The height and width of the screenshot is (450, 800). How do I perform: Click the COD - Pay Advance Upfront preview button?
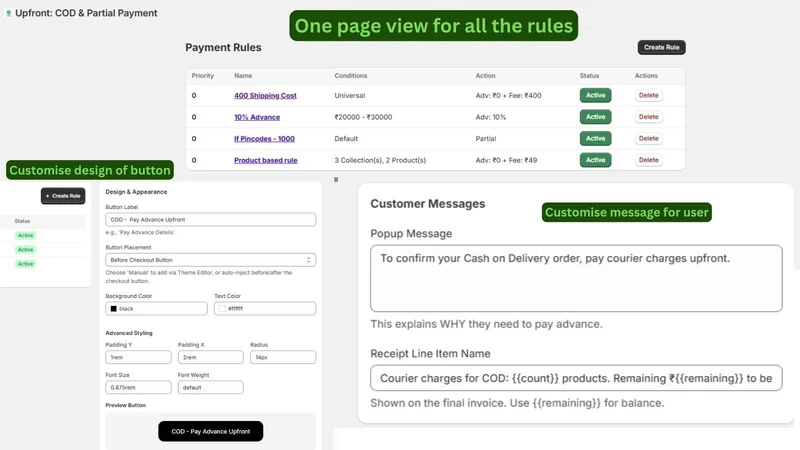point(211,432)
